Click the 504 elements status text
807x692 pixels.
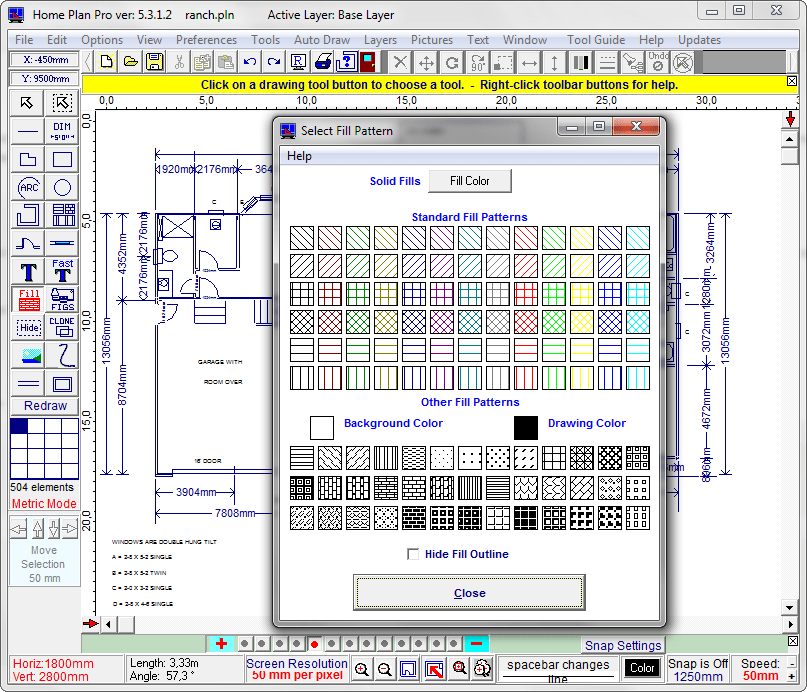tap(42, 487)
